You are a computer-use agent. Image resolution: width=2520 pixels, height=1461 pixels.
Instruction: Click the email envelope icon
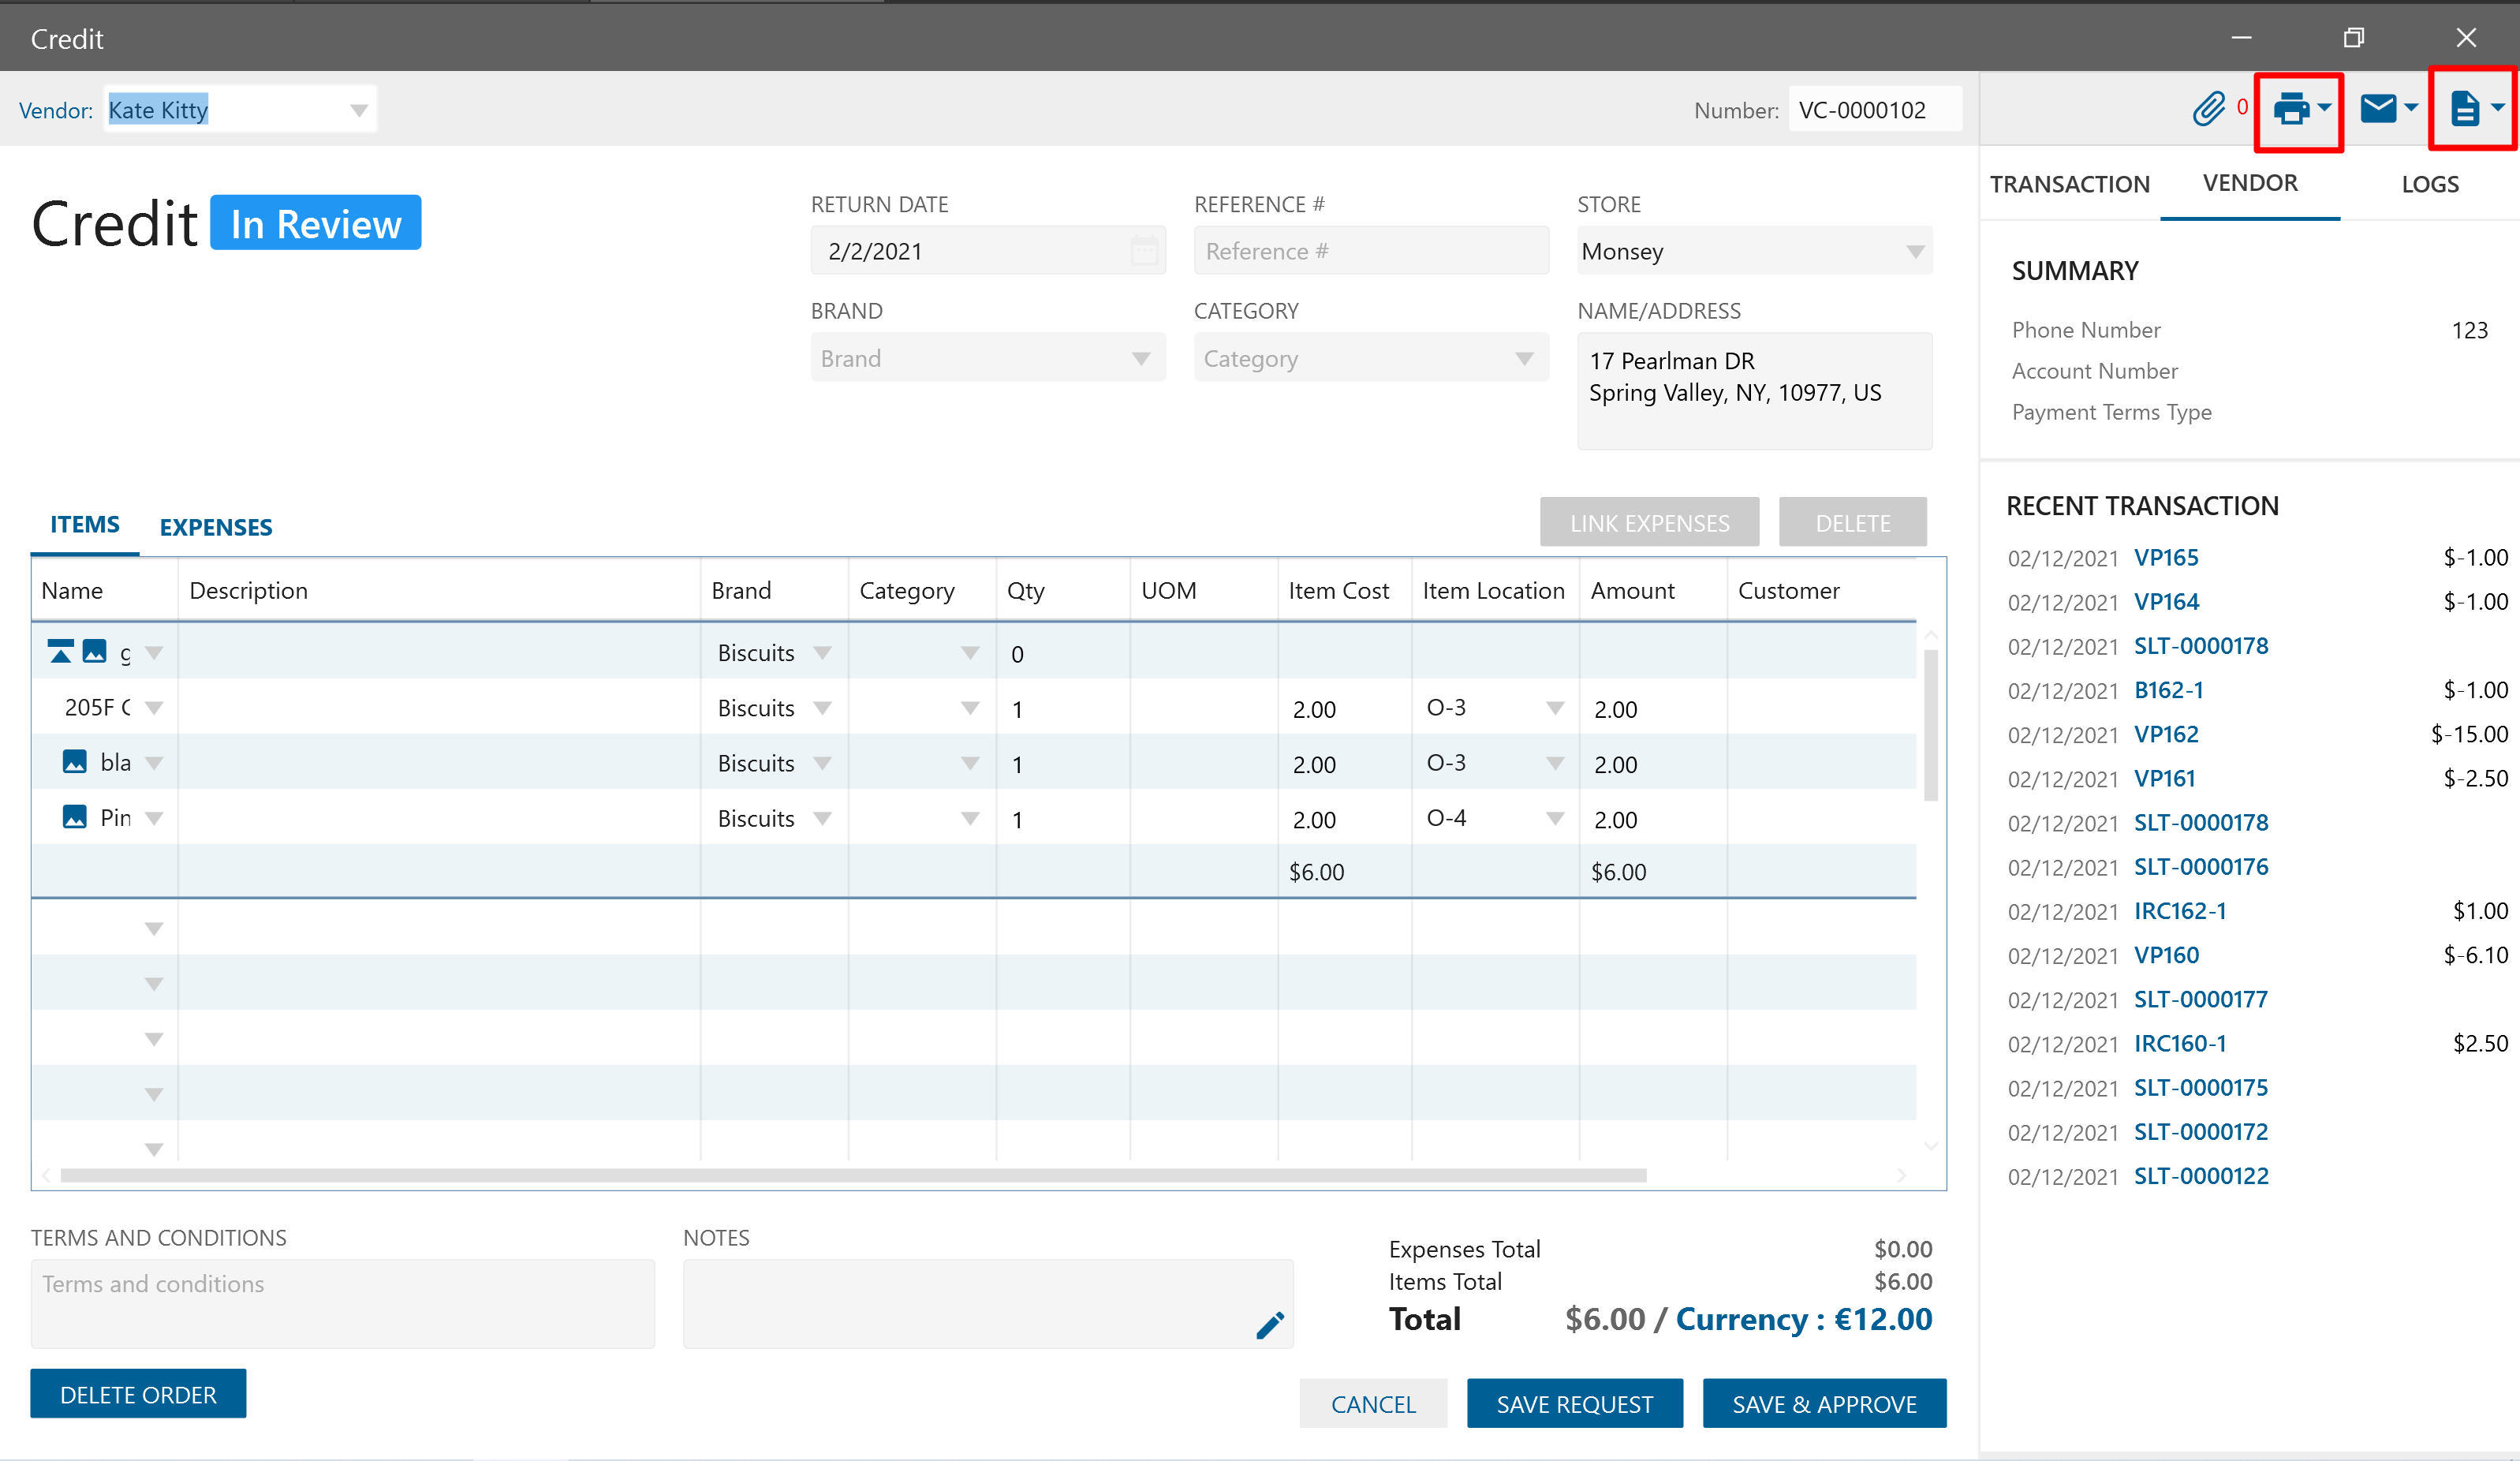click(x=2378, y=108)
